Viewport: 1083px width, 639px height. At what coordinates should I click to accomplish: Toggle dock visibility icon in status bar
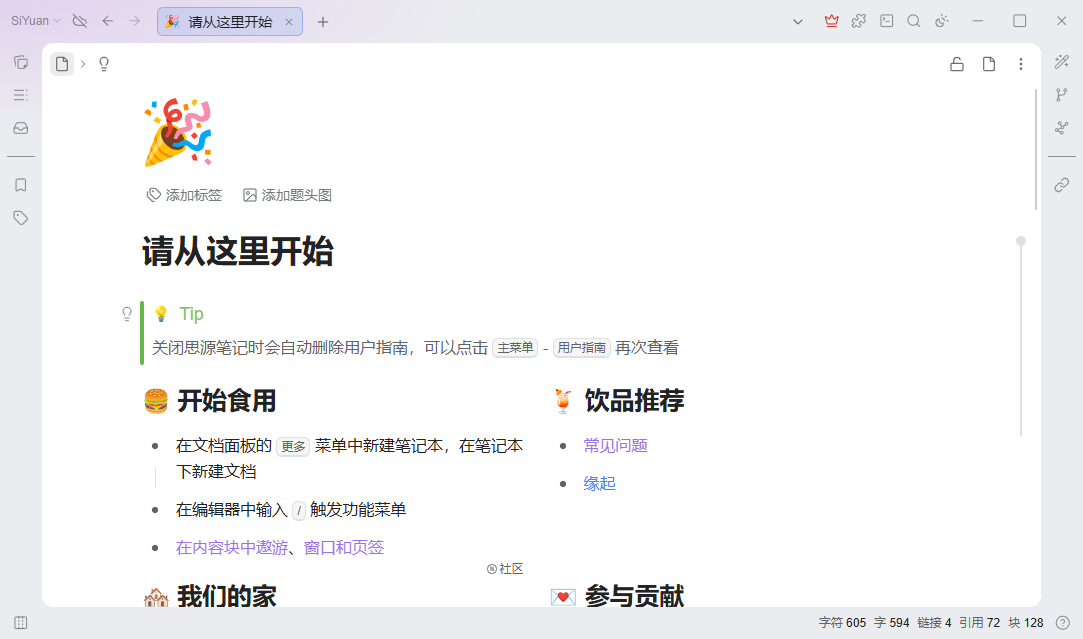pyautogui.click(x=21, y=622)
